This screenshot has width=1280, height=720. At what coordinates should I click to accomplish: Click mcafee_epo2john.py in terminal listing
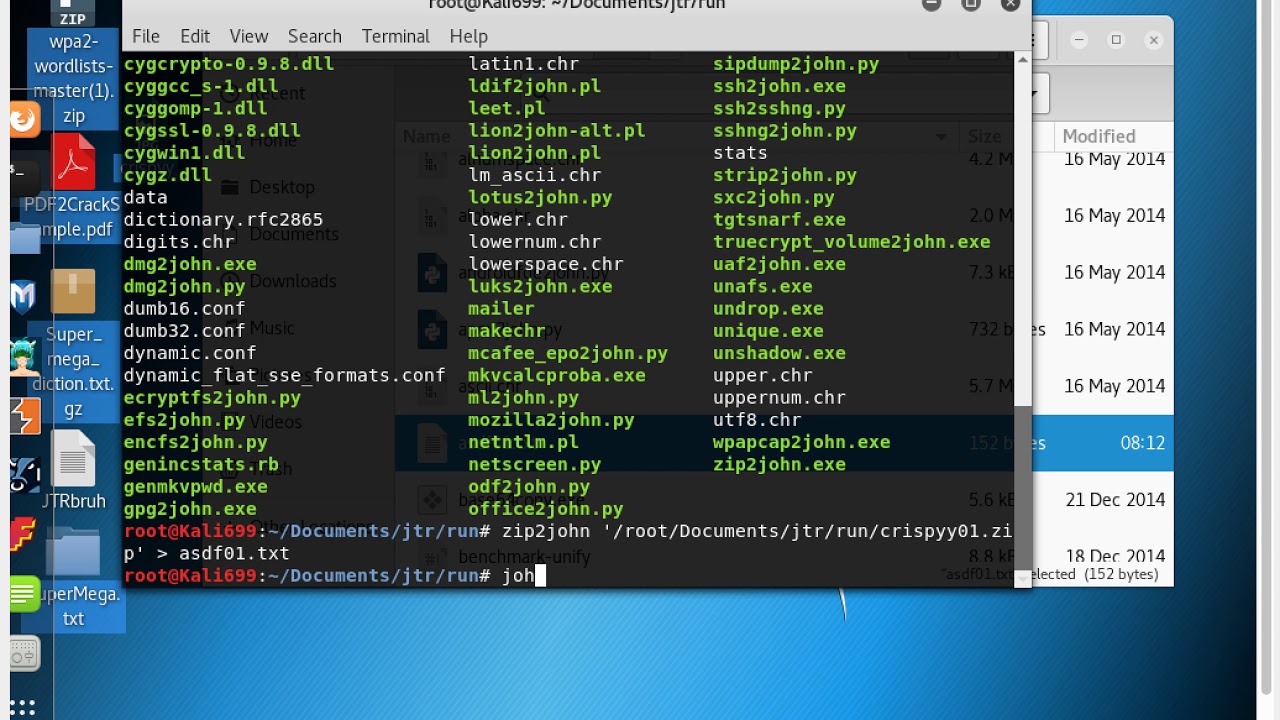point(568,353)
